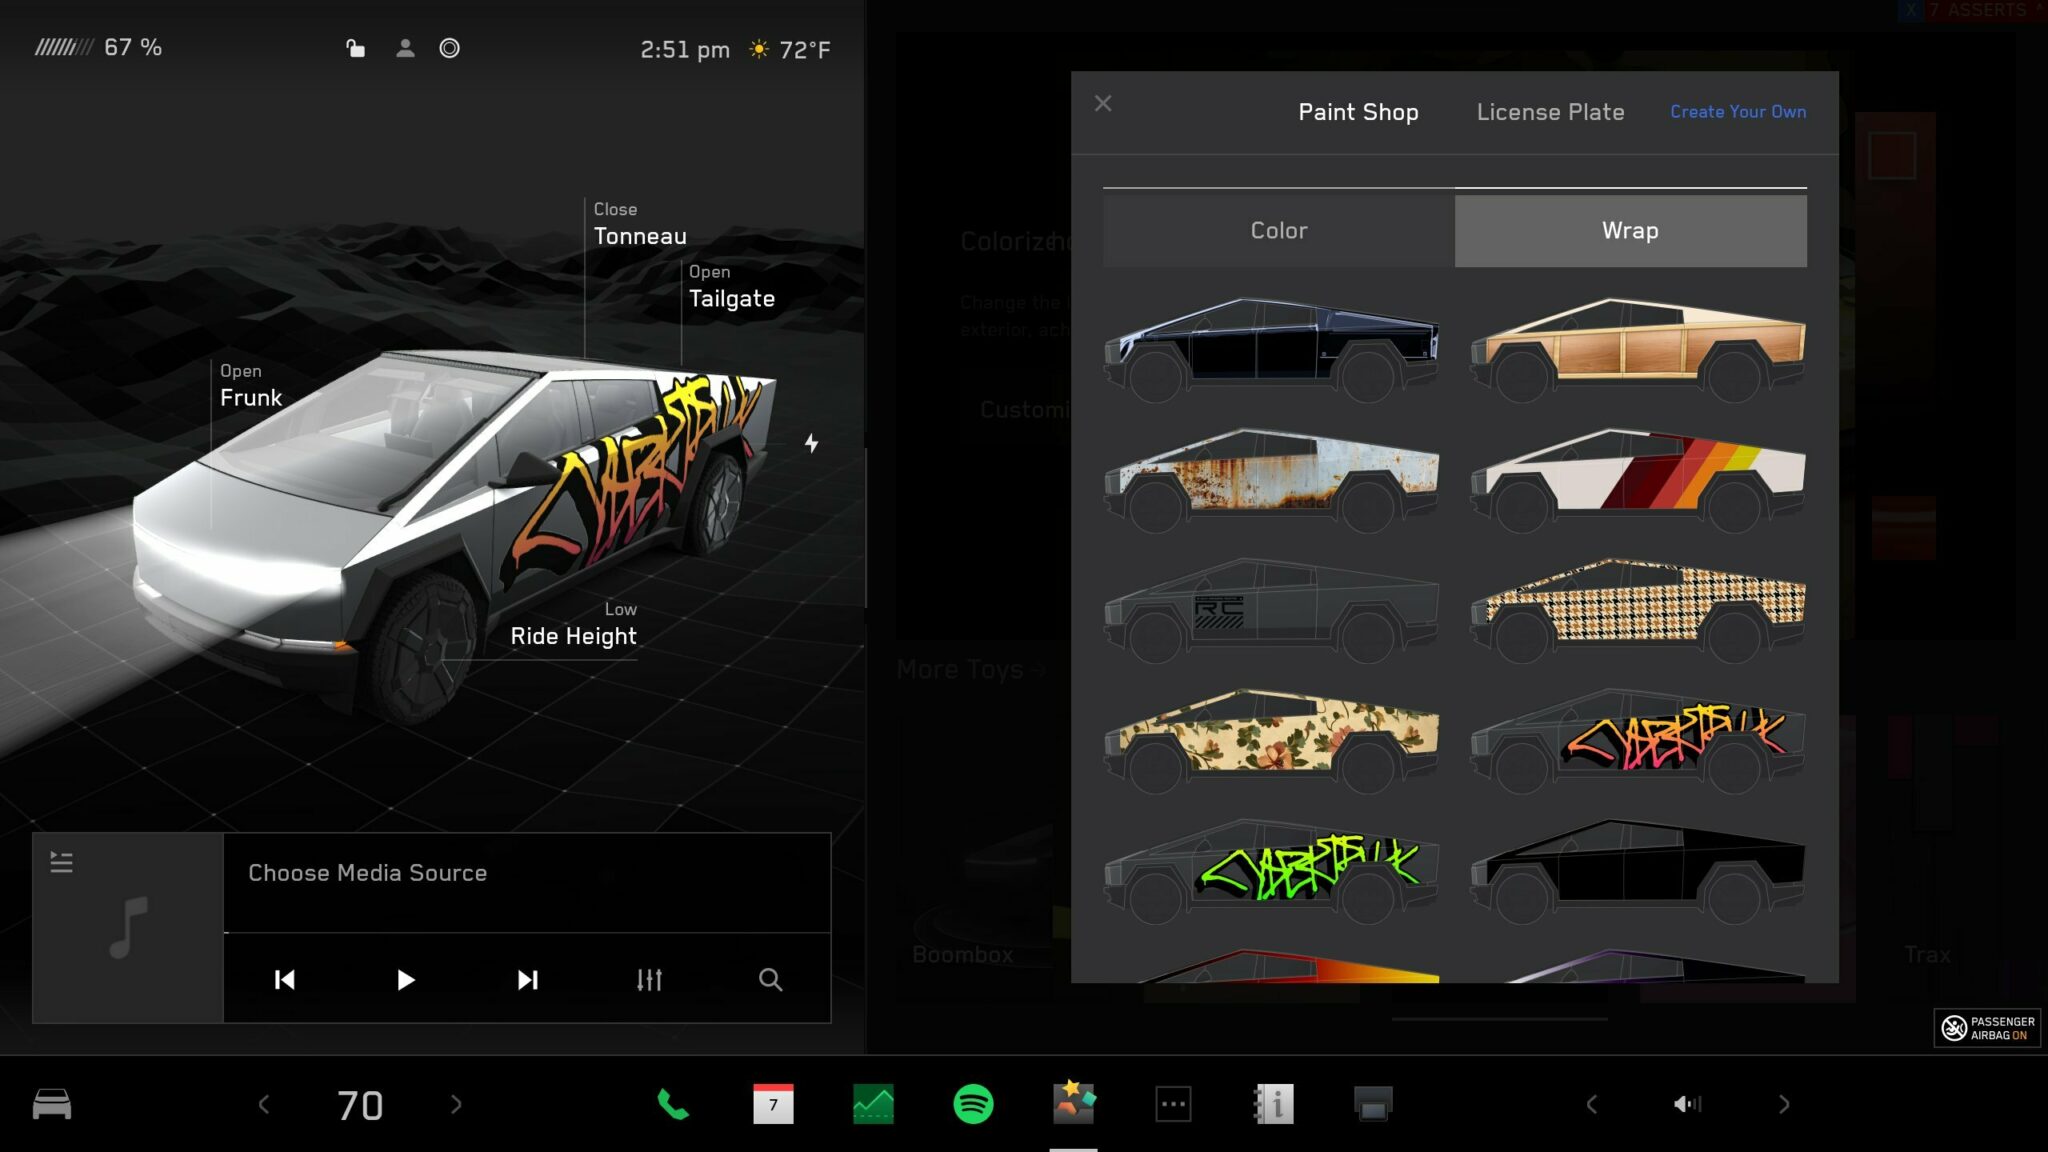
Task: Open the License Plate section
Action: coord(1549,112)
